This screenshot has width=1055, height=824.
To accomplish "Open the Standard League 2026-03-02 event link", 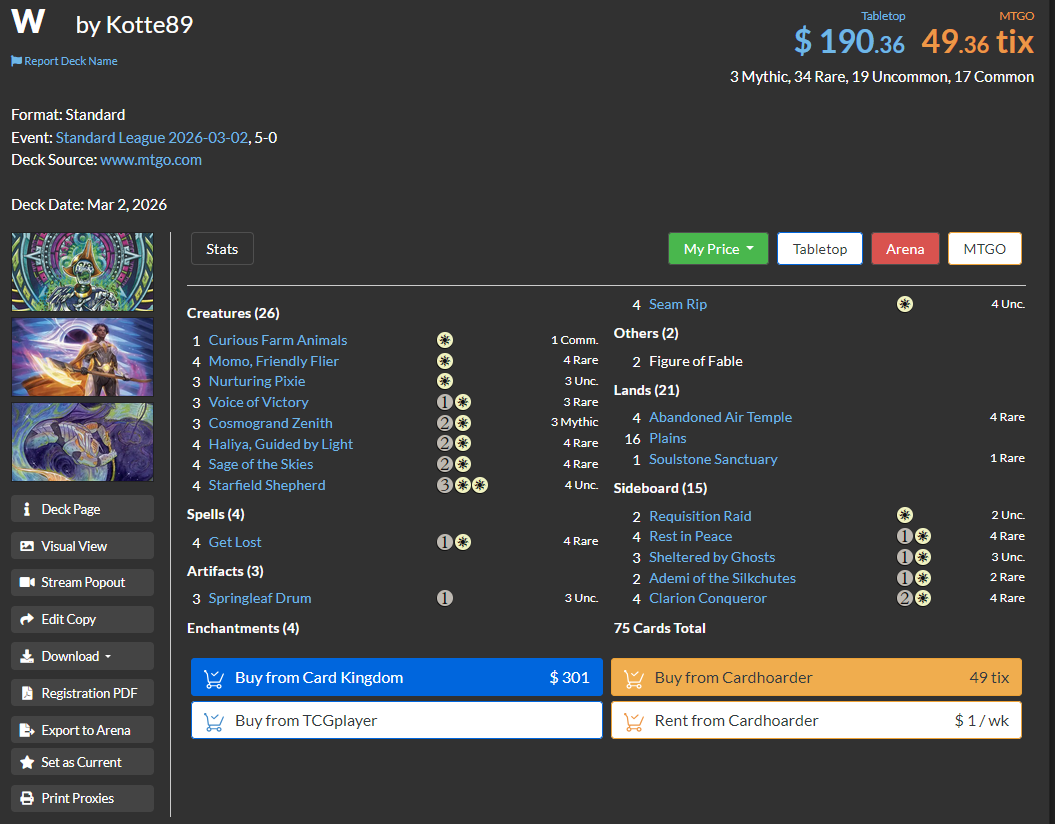I will point(152,138).
